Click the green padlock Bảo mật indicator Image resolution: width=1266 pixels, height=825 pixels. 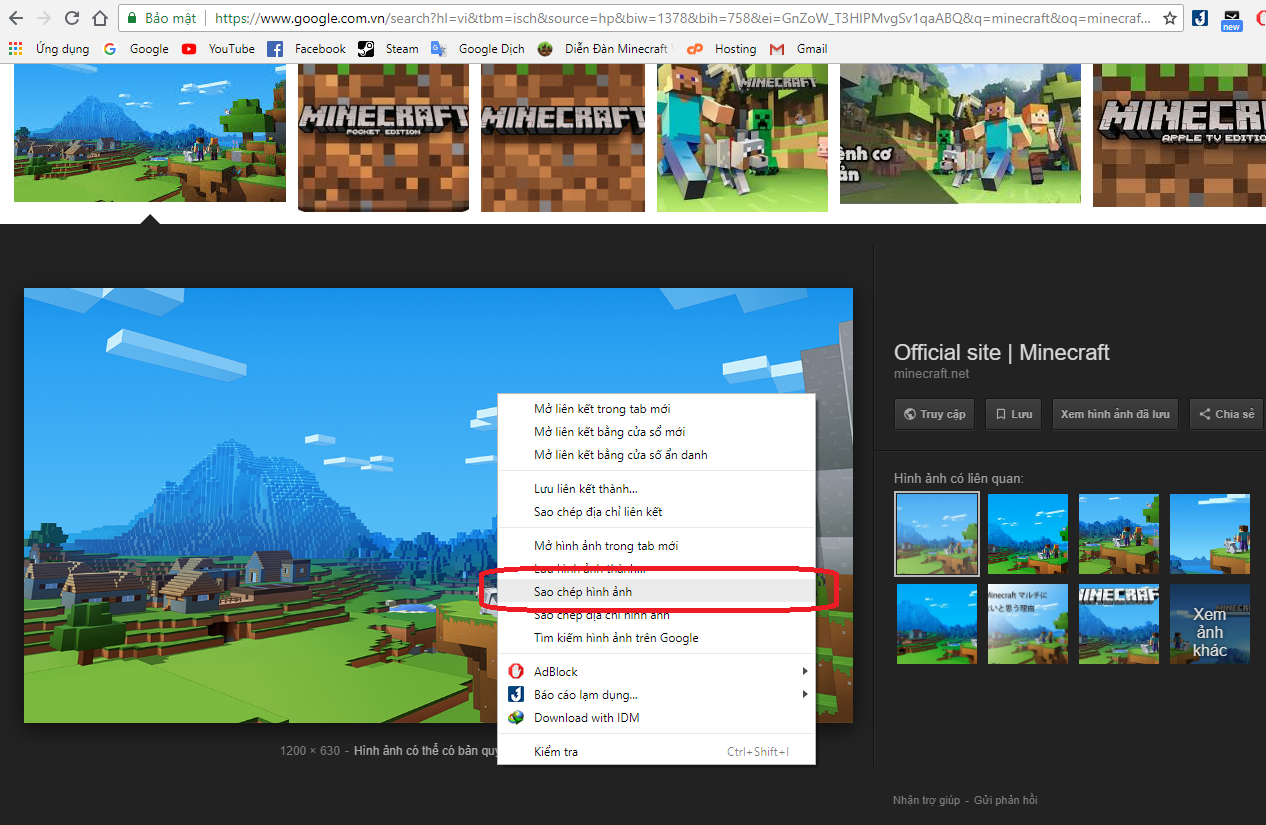(x=160, y=18)
